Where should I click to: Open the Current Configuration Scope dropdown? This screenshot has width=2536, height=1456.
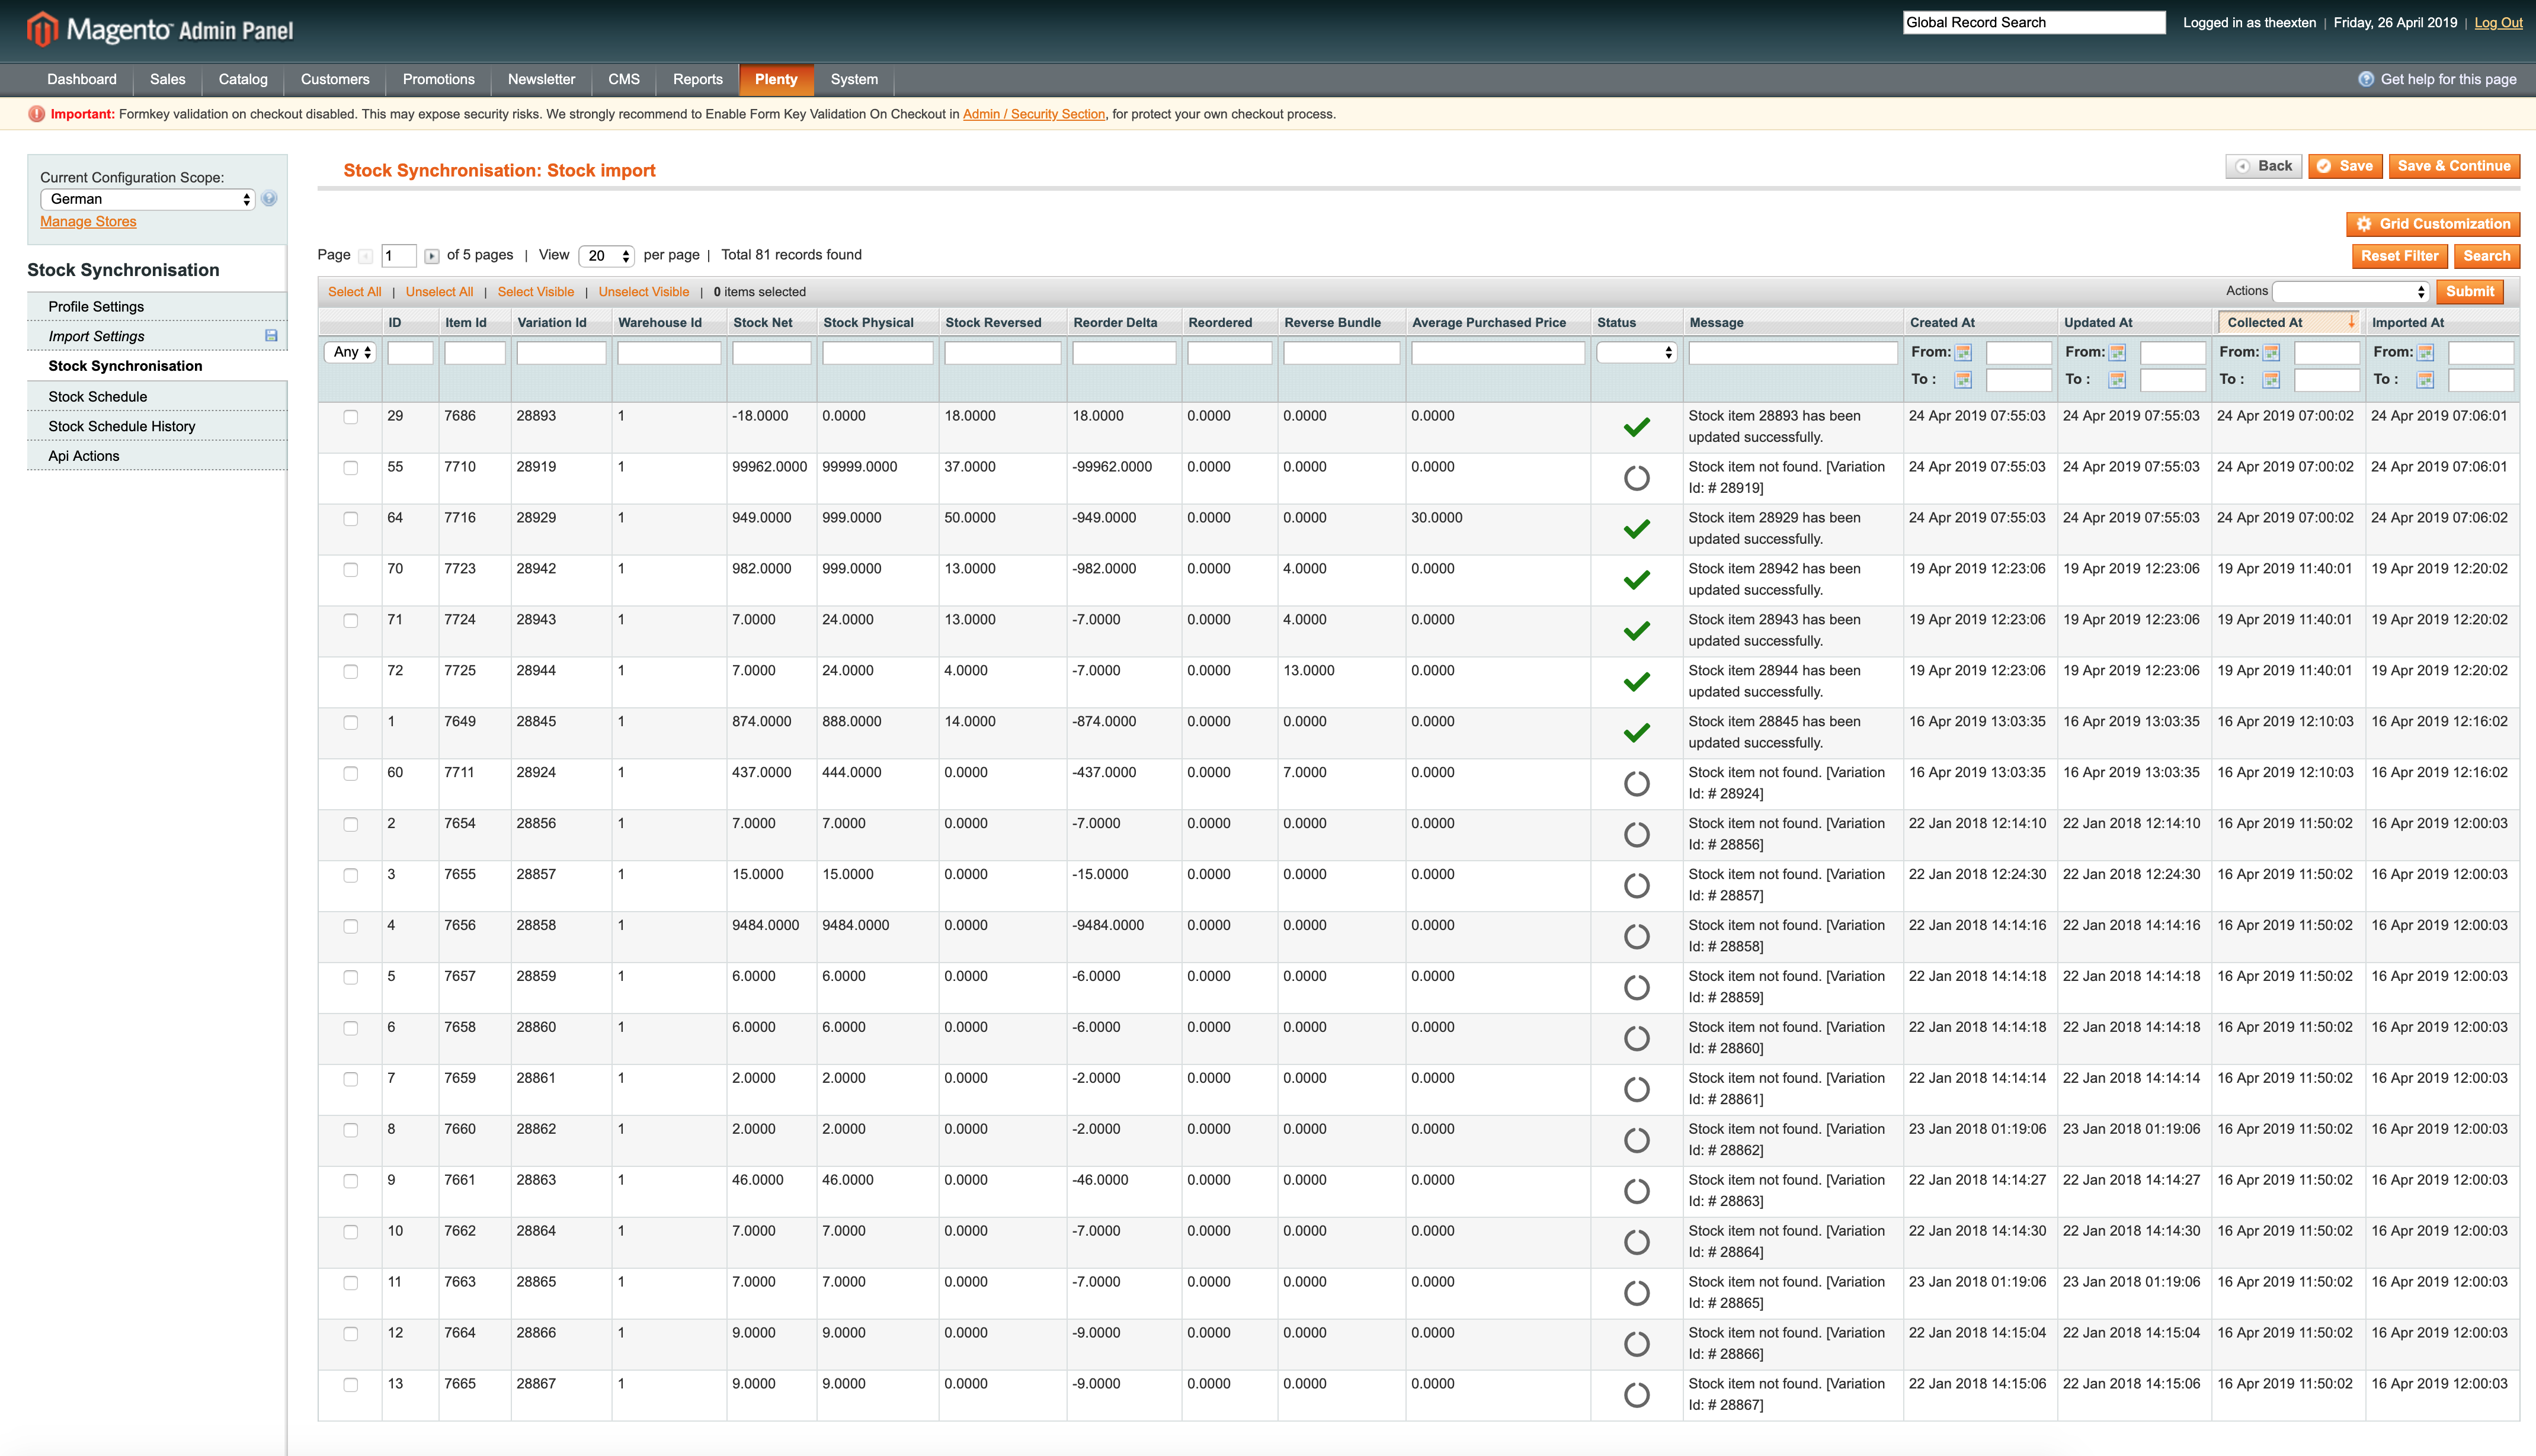[x=148, y=199]
